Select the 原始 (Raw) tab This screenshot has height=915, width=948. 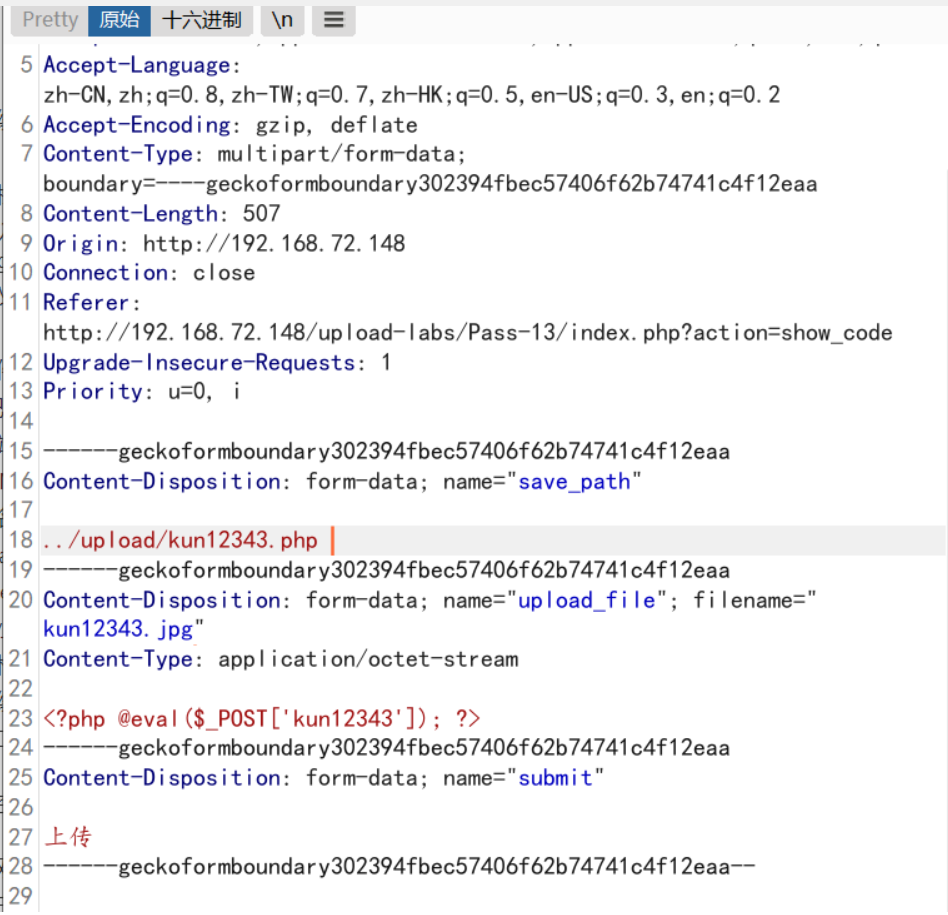119,20
